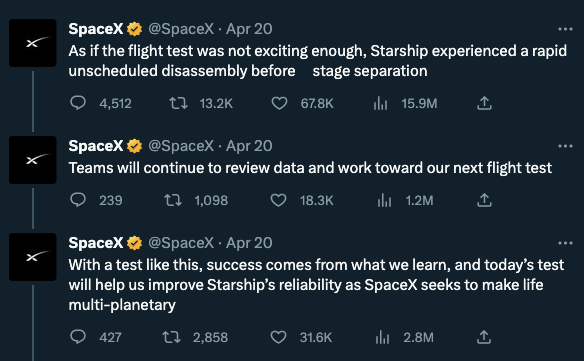View analytics showing 15.9M views
Image resolution: width=584 pixels, height=361 pixels.
380,103
